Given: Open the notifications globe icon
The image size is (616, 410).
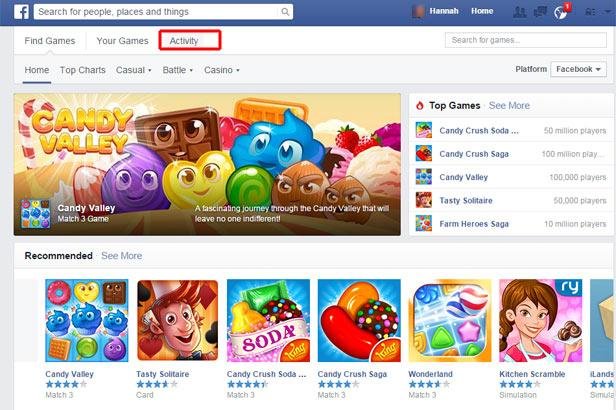Looking at the screenshot, I should (561, 12).
